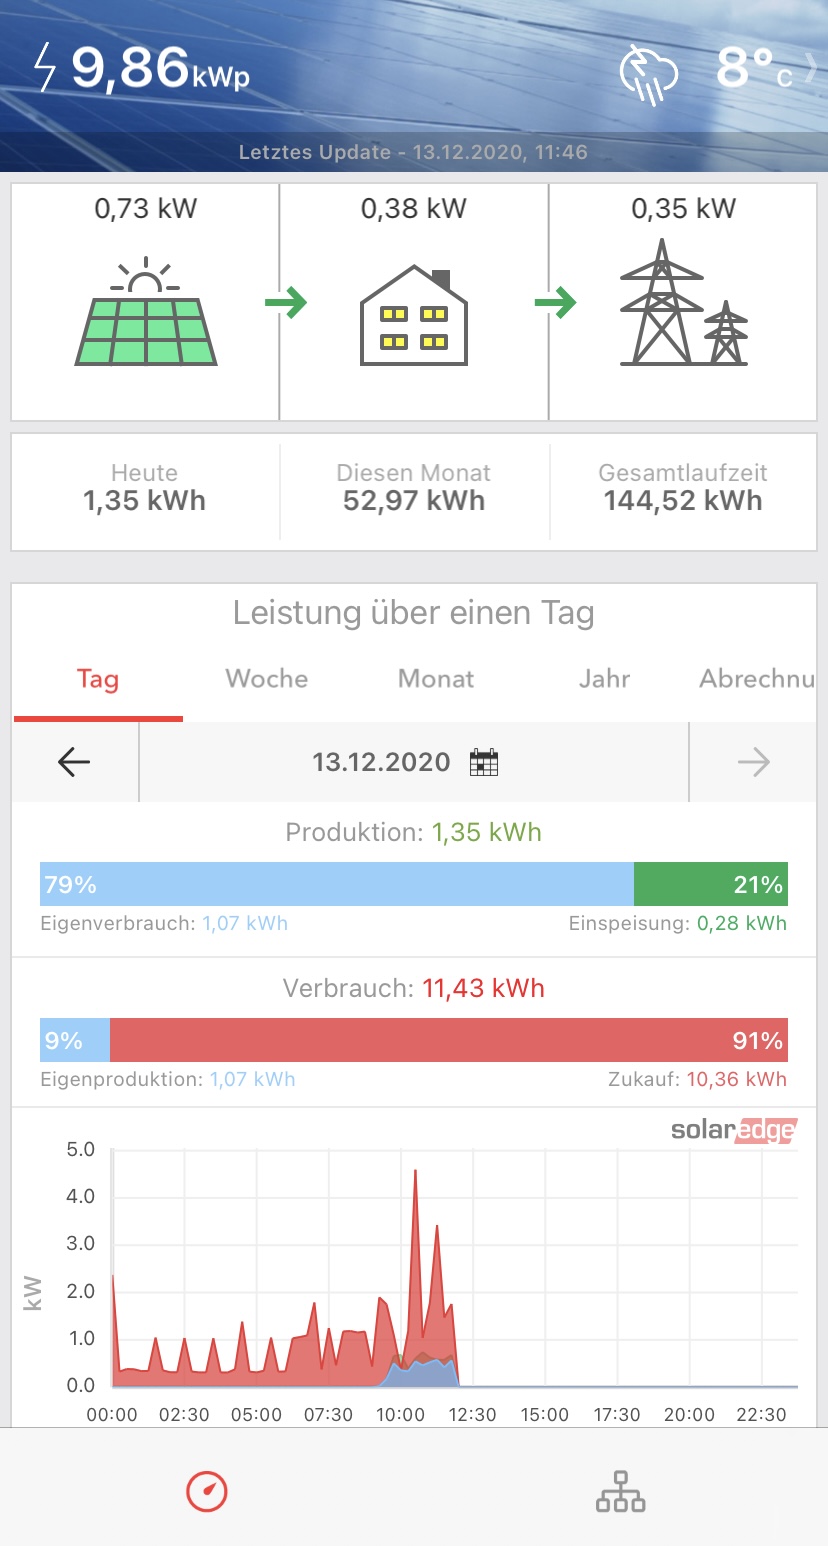Select the Jahr tab
This screenshot has width=828, height=1546.
(604, 679)
